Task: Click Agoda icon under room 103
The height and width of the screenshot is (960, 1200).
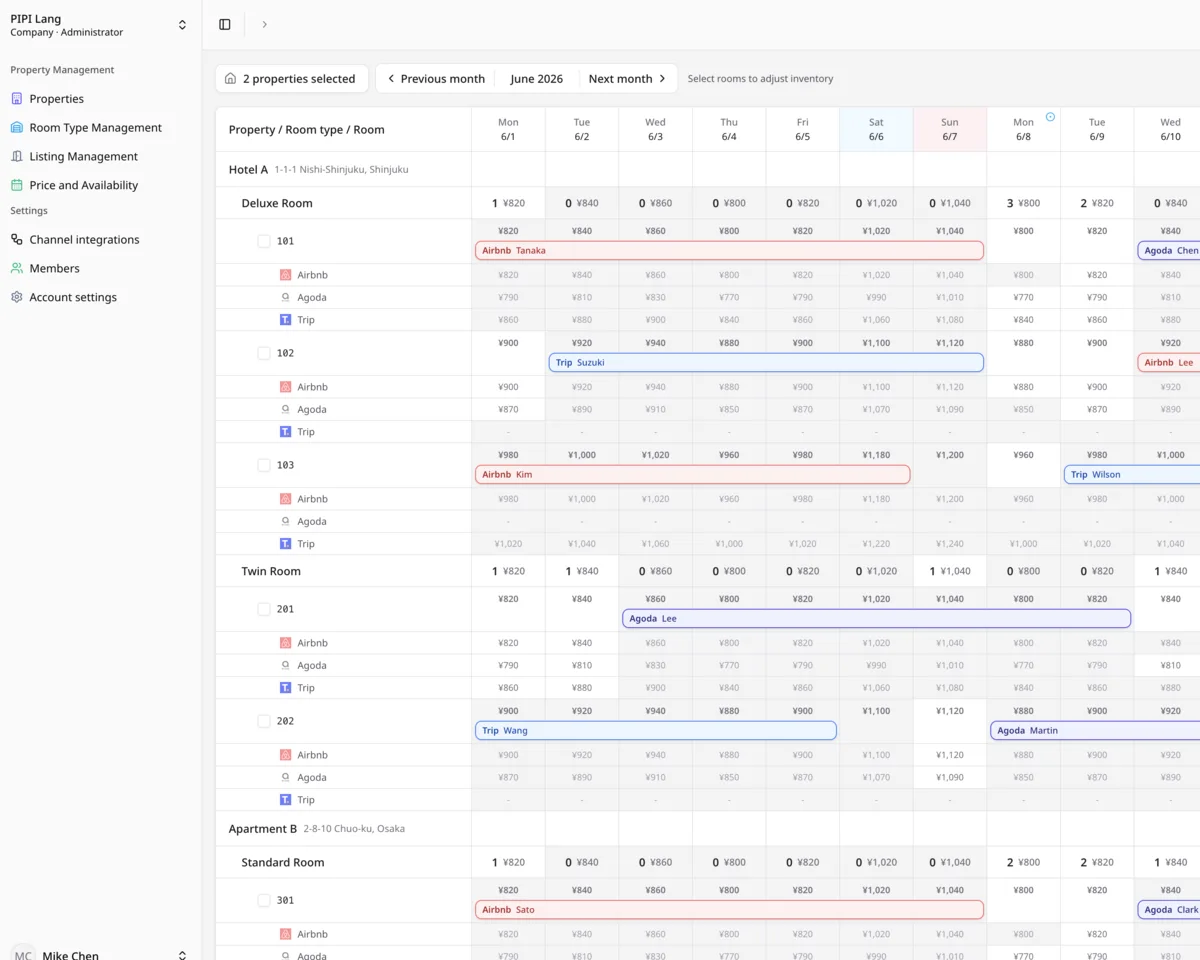Action: point(285,521)
